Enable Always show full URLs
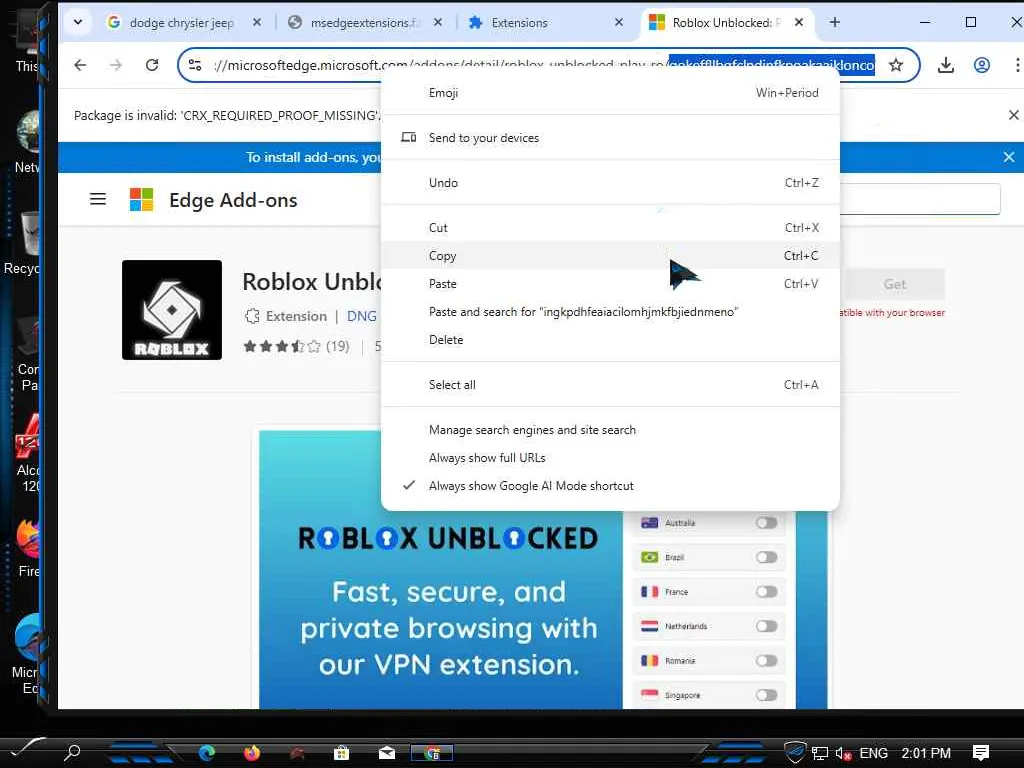The height and width of the screenshot is (768, 1024). pos(610,458)
